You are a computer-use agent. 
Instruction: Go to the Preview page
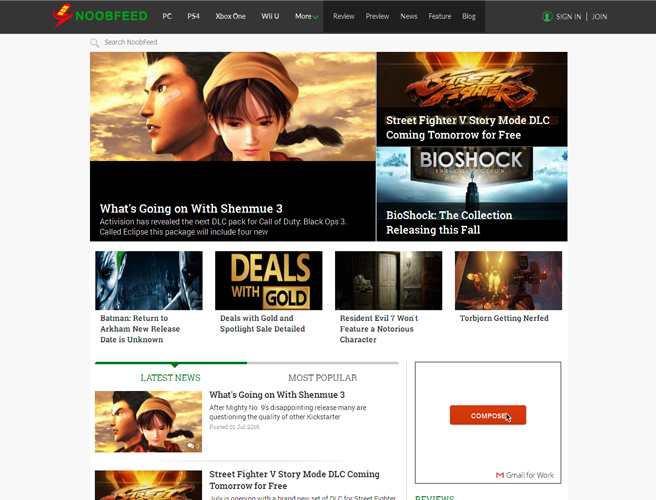[377, 16]
